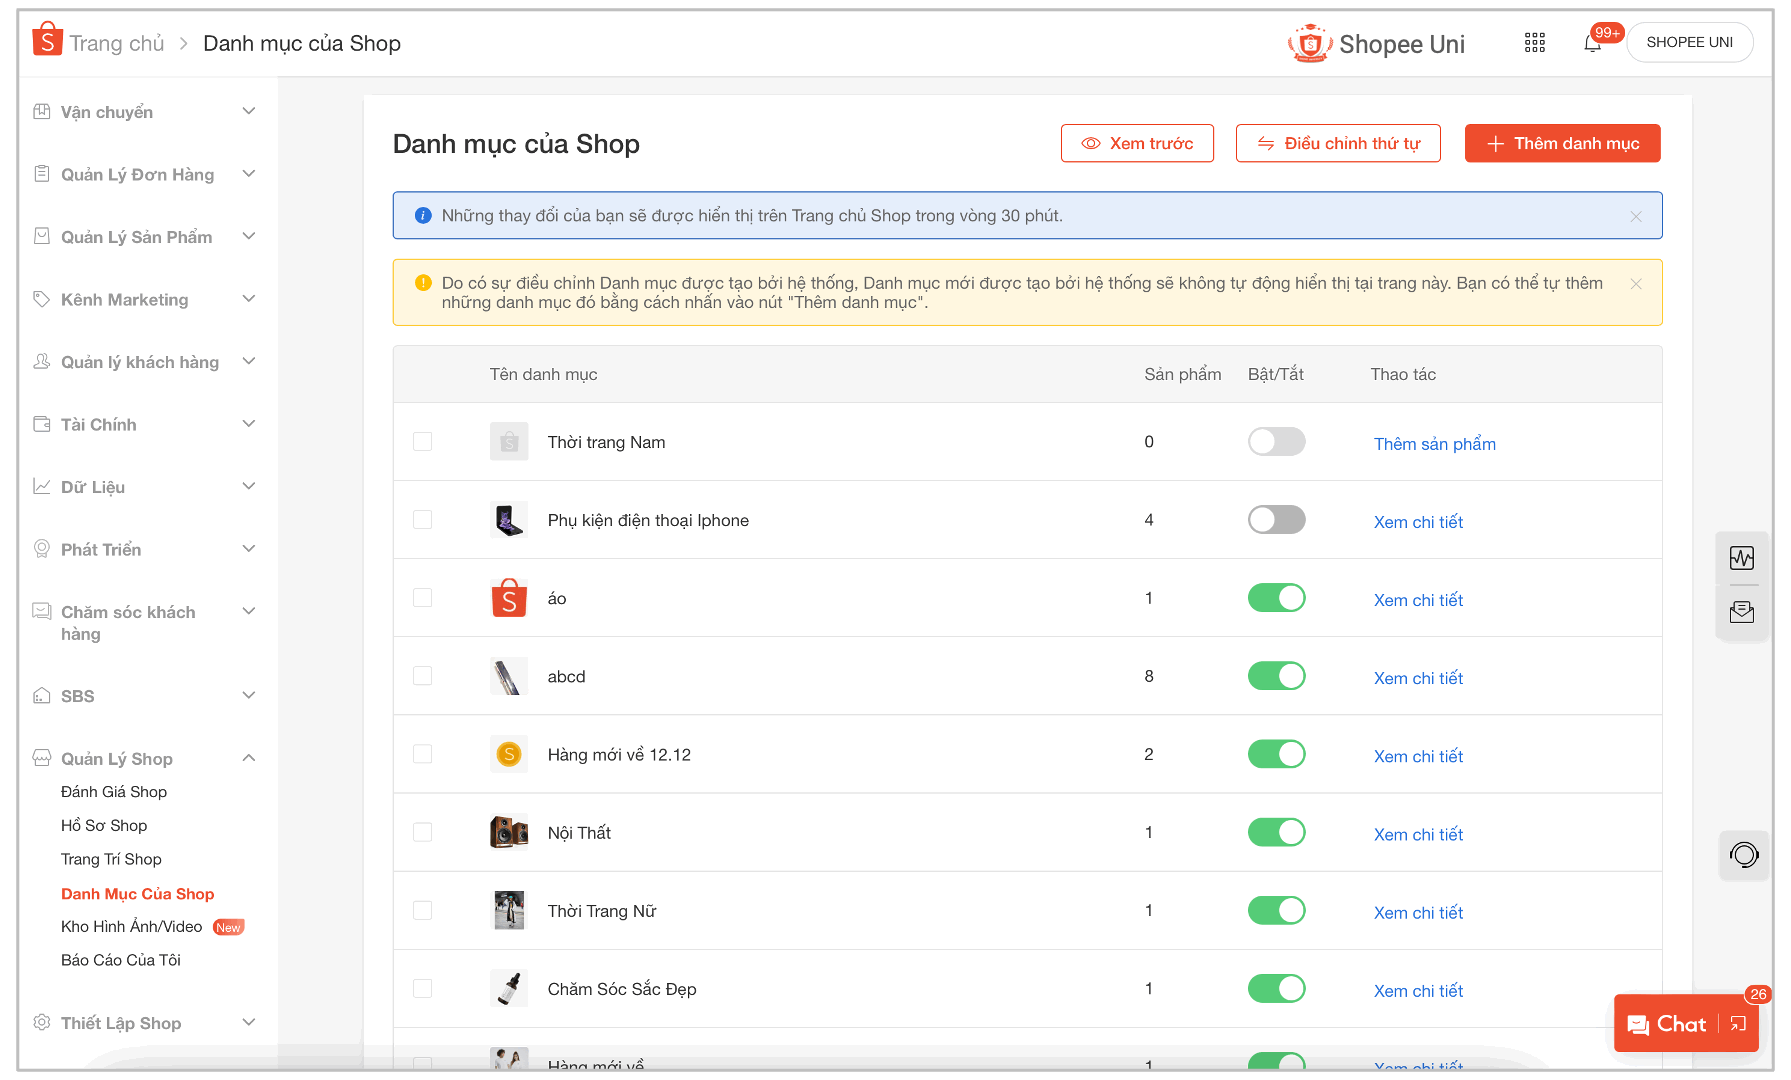Click the Thiết Lập Shop gear icon
The height and width of the screenshot is (1080, 1791).
click(42, 1022)
